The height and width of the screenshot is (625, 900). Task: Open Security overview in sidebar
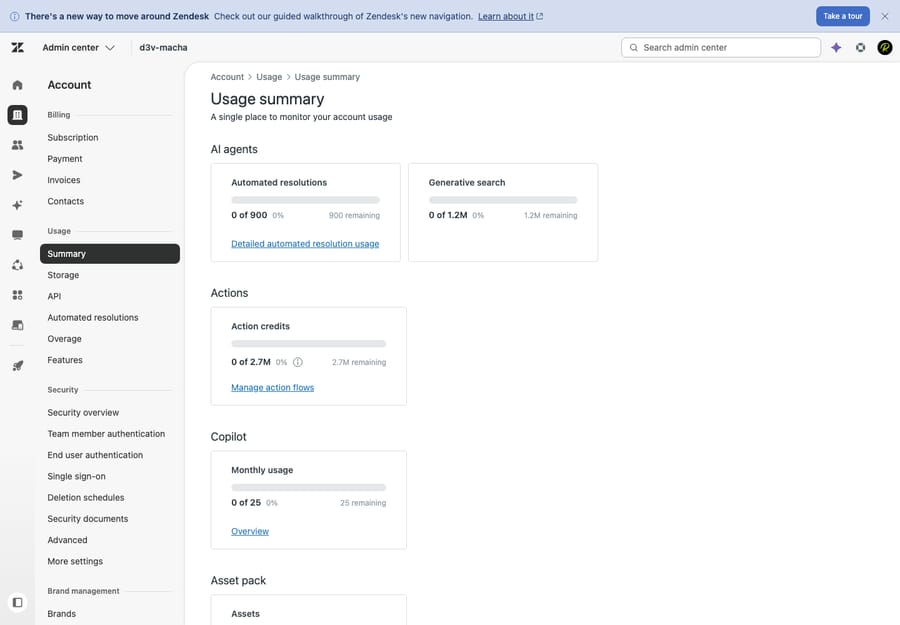pos(83,413)
